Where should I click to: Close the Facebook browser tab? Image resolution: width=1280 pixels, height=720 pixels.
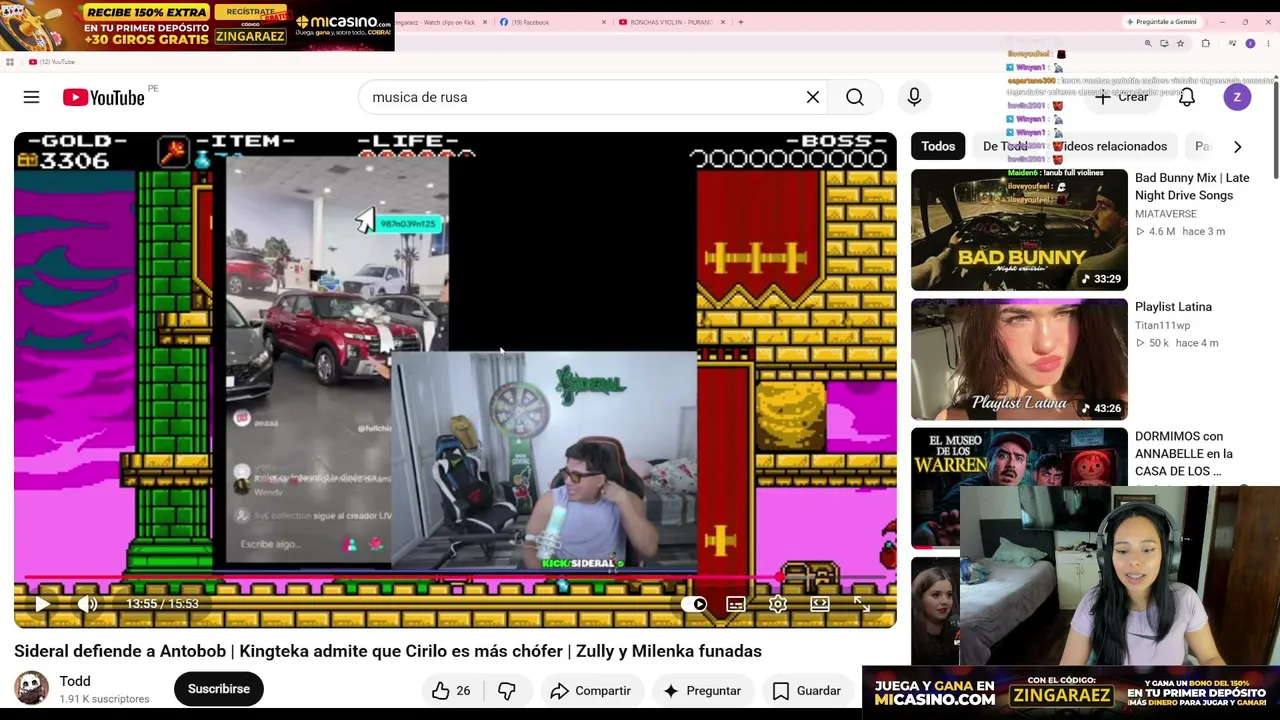click(604, 22)
